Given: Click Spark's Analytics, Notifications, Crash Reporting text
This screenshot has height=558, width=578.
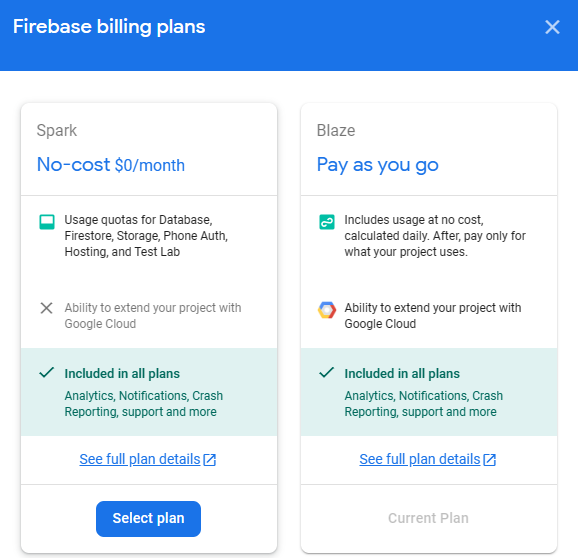Looking at the screenshot, I should click(x=144, y=404).
